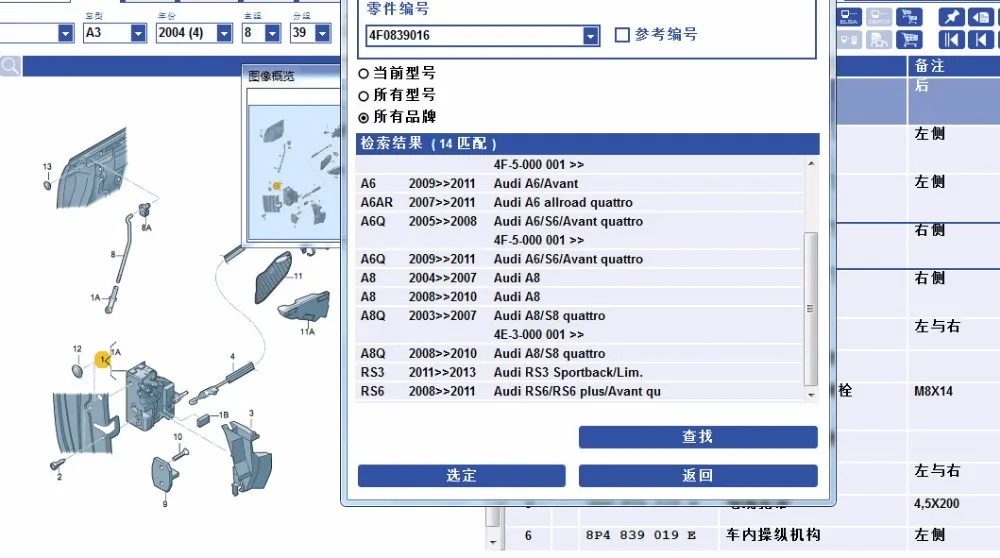Click the 选定 select button

pos(461,476)
